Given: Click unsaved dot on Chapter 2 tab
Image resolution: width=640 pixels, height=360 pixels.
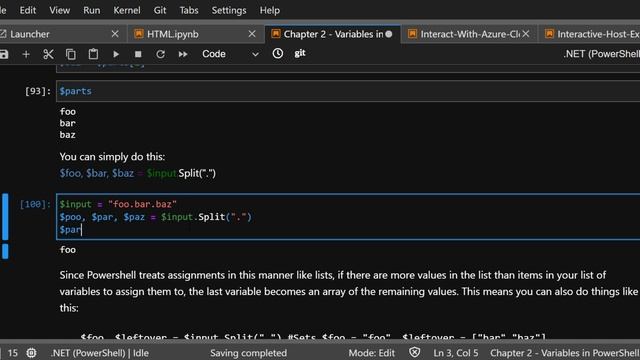Looking at the screenshot, I should coord(389,34).
